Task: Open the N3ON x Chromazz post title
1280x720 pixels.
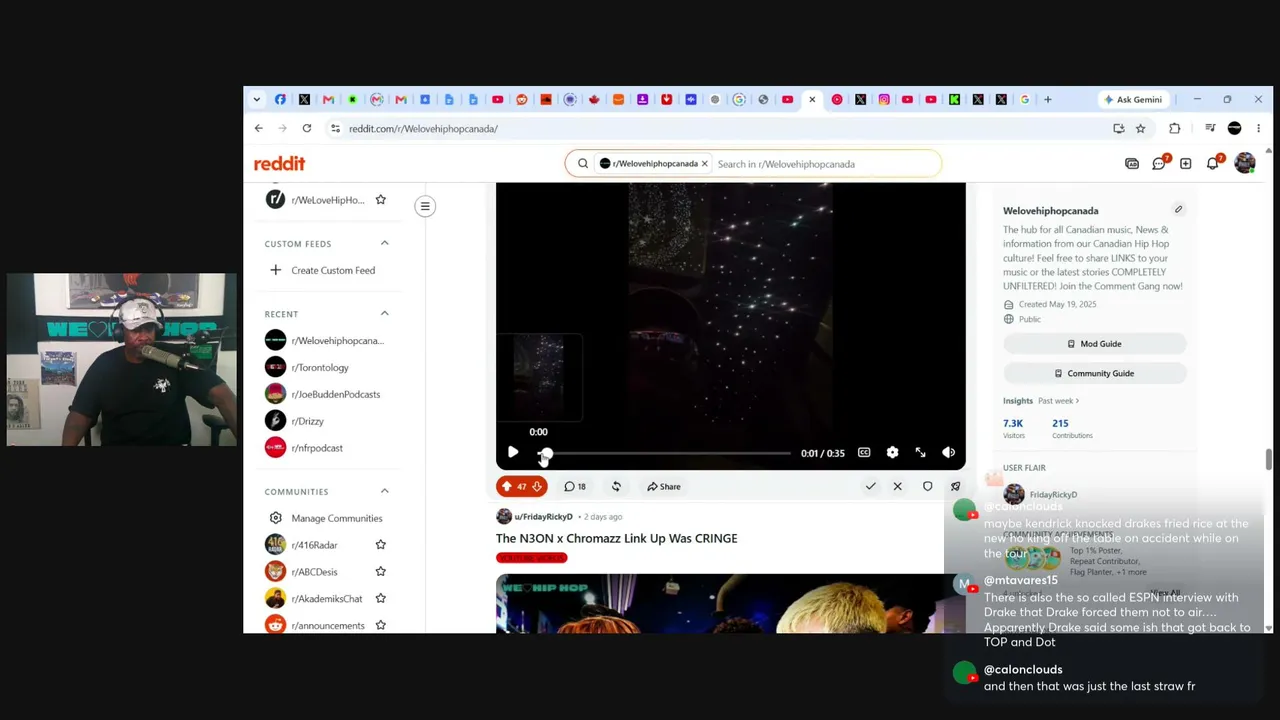Action: click(x=617, y=538)
